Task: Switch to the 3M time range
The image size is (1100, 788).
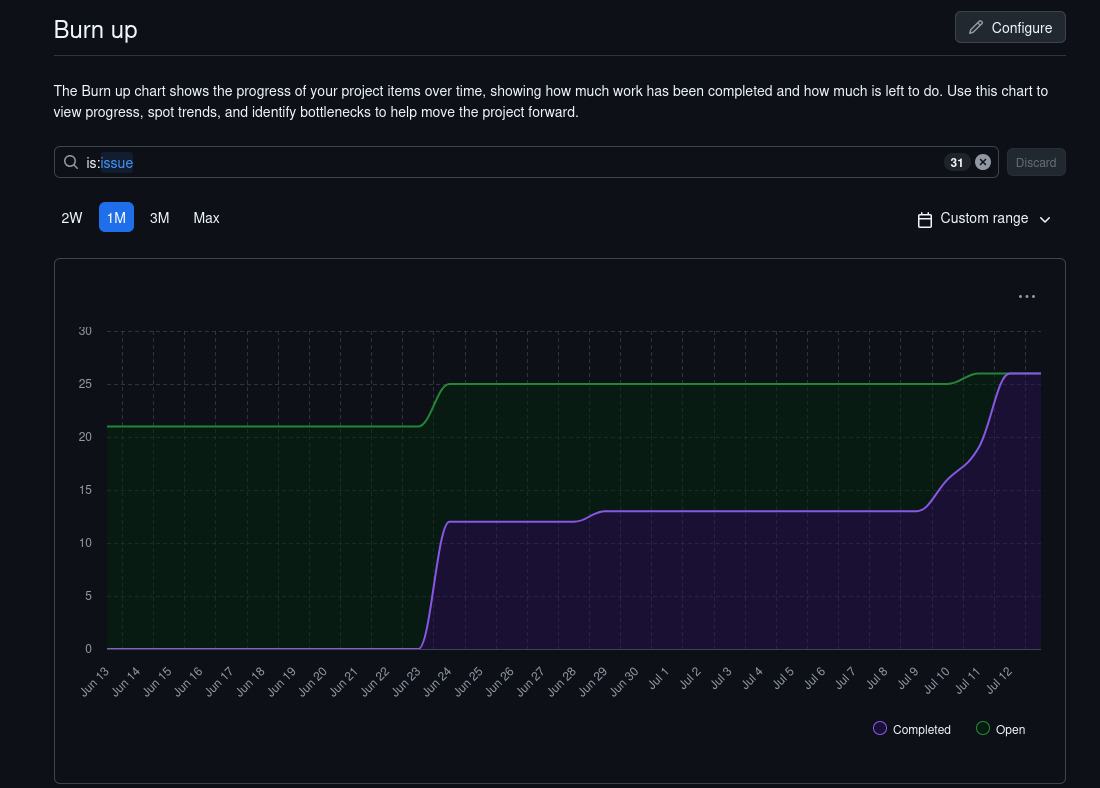Action: point(159,217)
